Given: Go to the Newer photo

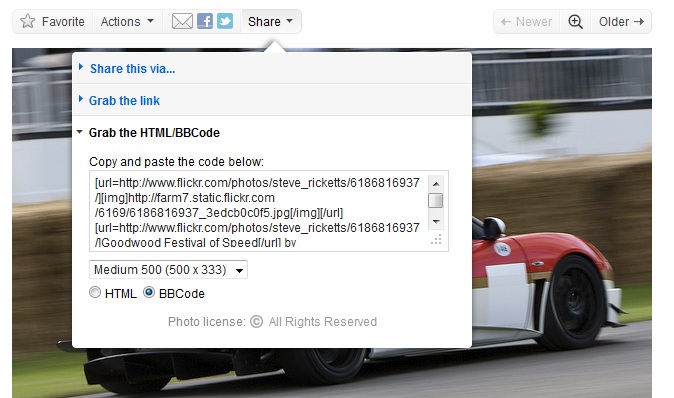Looking at the screenshot, I should (527, 21).
